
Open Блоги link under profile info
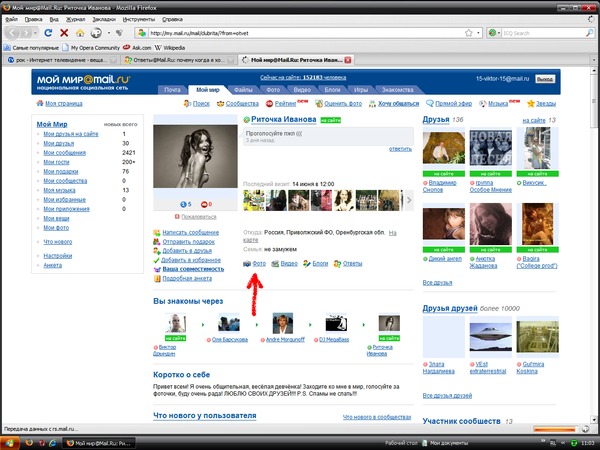(320, 264)
